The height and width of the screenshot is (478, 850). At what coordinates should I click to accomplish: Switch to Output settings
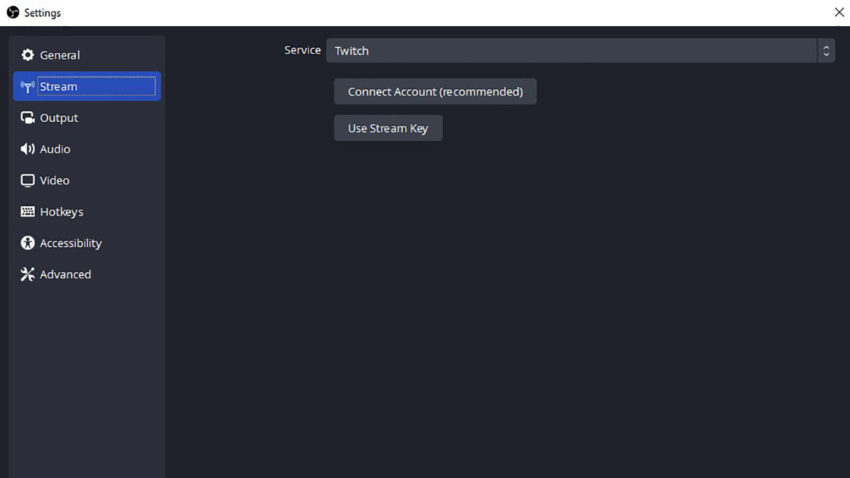pyautogui.click(x=87, y=118)
